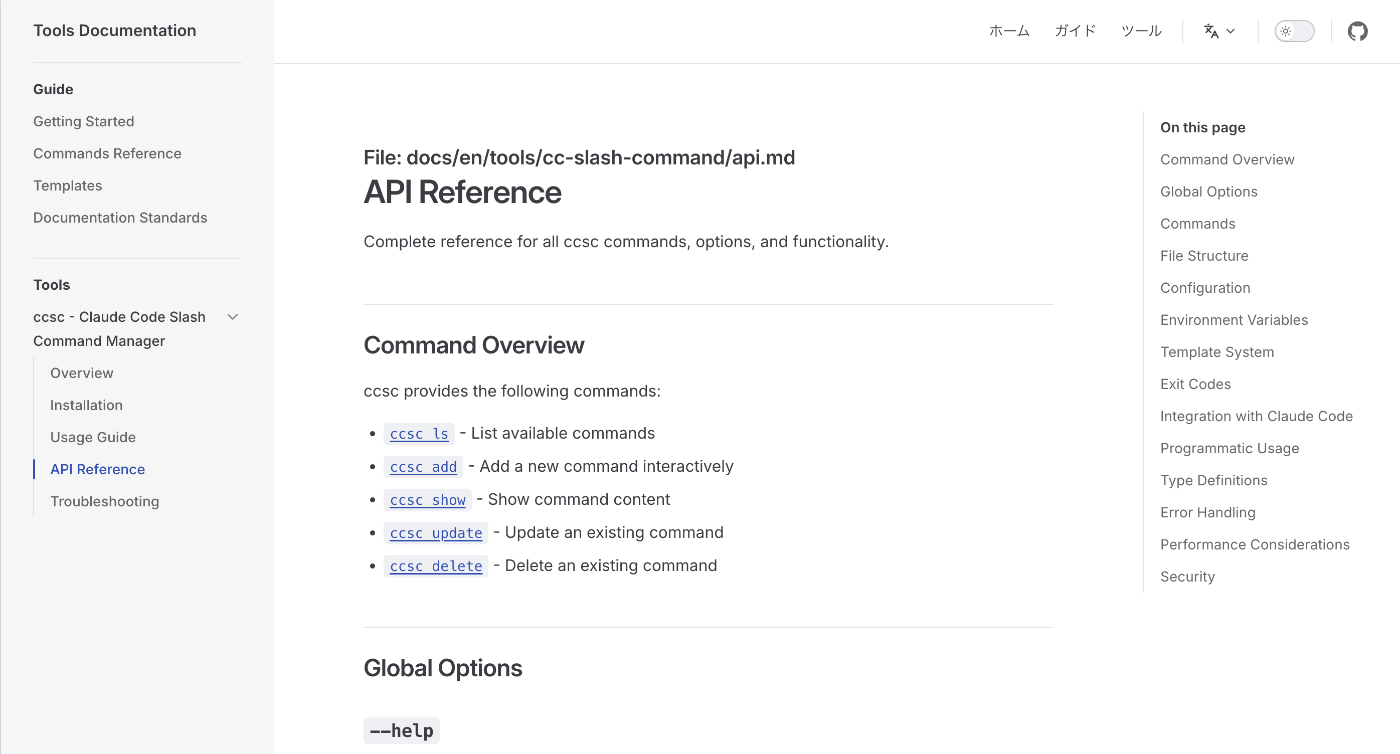The width and height of the screenshot is (1400, 754).
Task: Follow the ccsc update command link
Action: (x=436, y=533)
